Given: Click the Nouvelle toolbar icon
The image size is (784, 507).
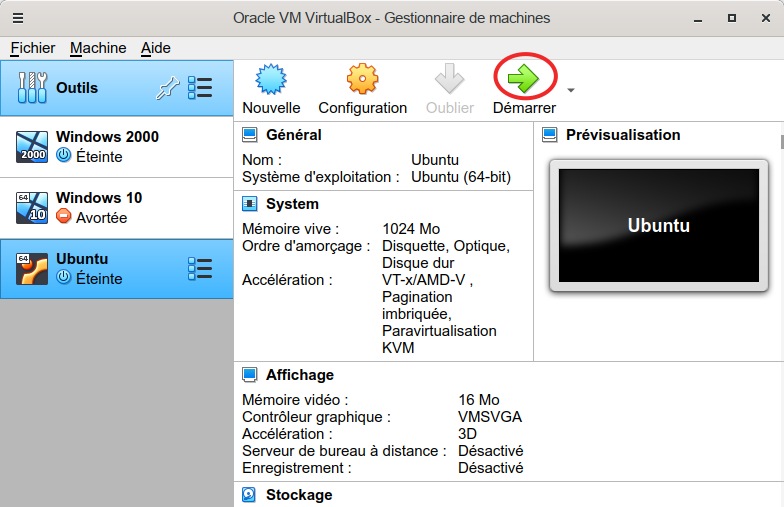Looking at the screenshot, I should click(x=271, y=80).
